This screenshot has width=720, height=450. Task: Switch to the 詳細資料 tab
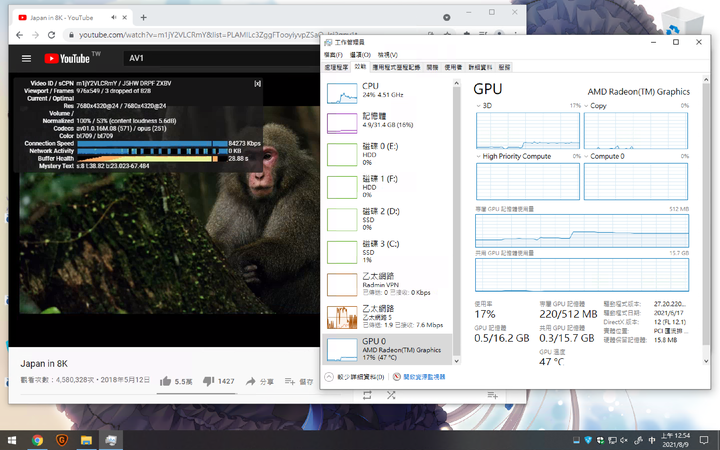480,68
